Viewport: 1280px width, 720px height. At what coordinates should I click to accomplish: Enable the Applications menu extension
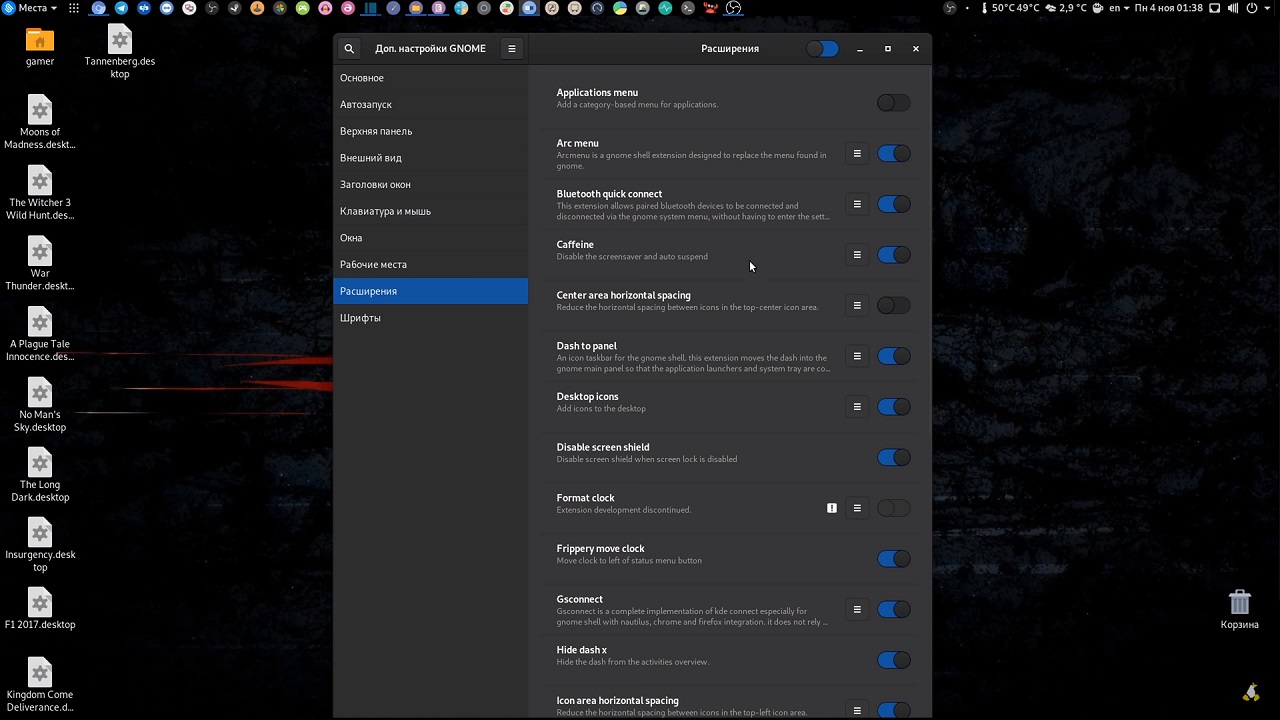(893, 103)
